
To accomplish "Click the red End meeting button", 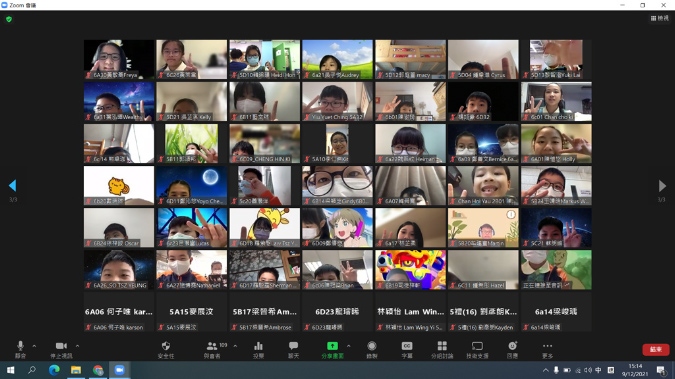I will (656, 349).
